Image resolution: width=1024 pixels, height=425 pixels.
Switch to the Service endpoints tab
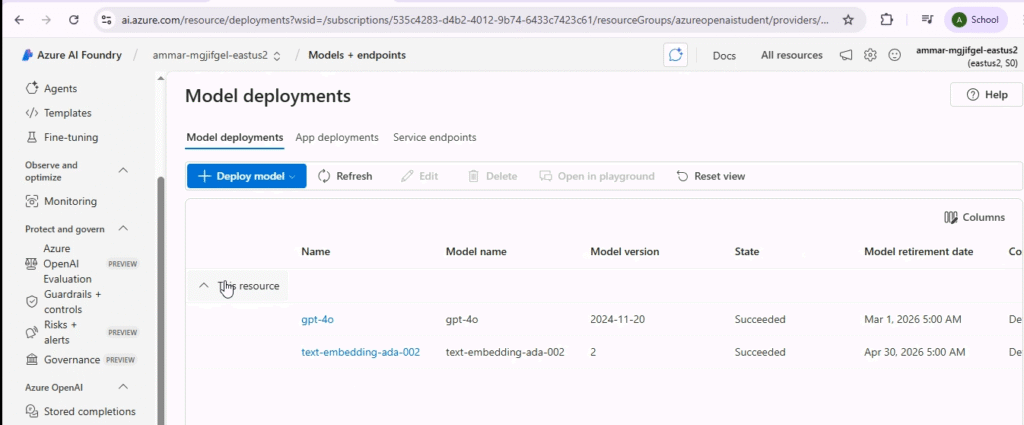coord(434,137)
